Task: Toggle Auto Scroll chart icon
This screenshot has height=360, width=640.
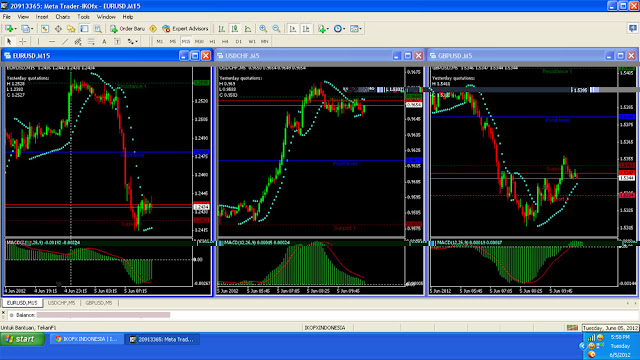Action: pos(293,29)
